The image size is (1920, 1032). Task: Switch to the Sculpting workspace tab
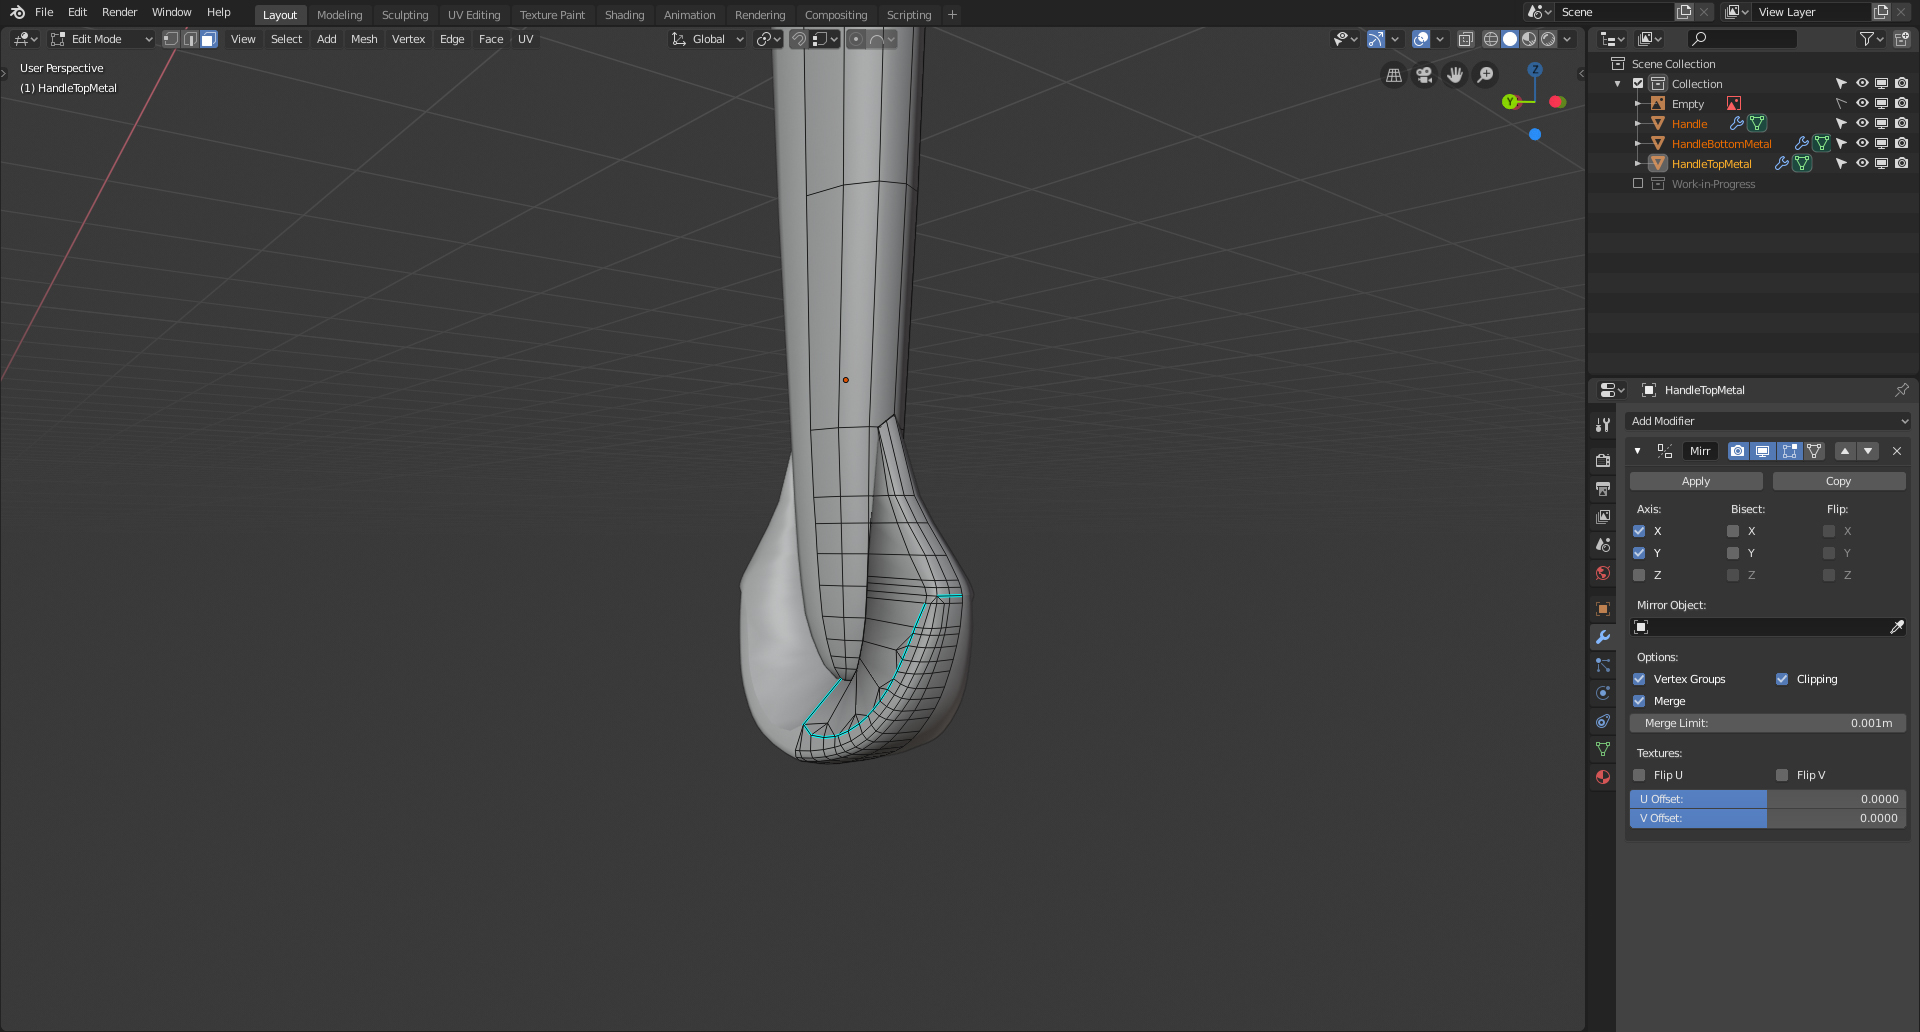[x=405, y=15]
